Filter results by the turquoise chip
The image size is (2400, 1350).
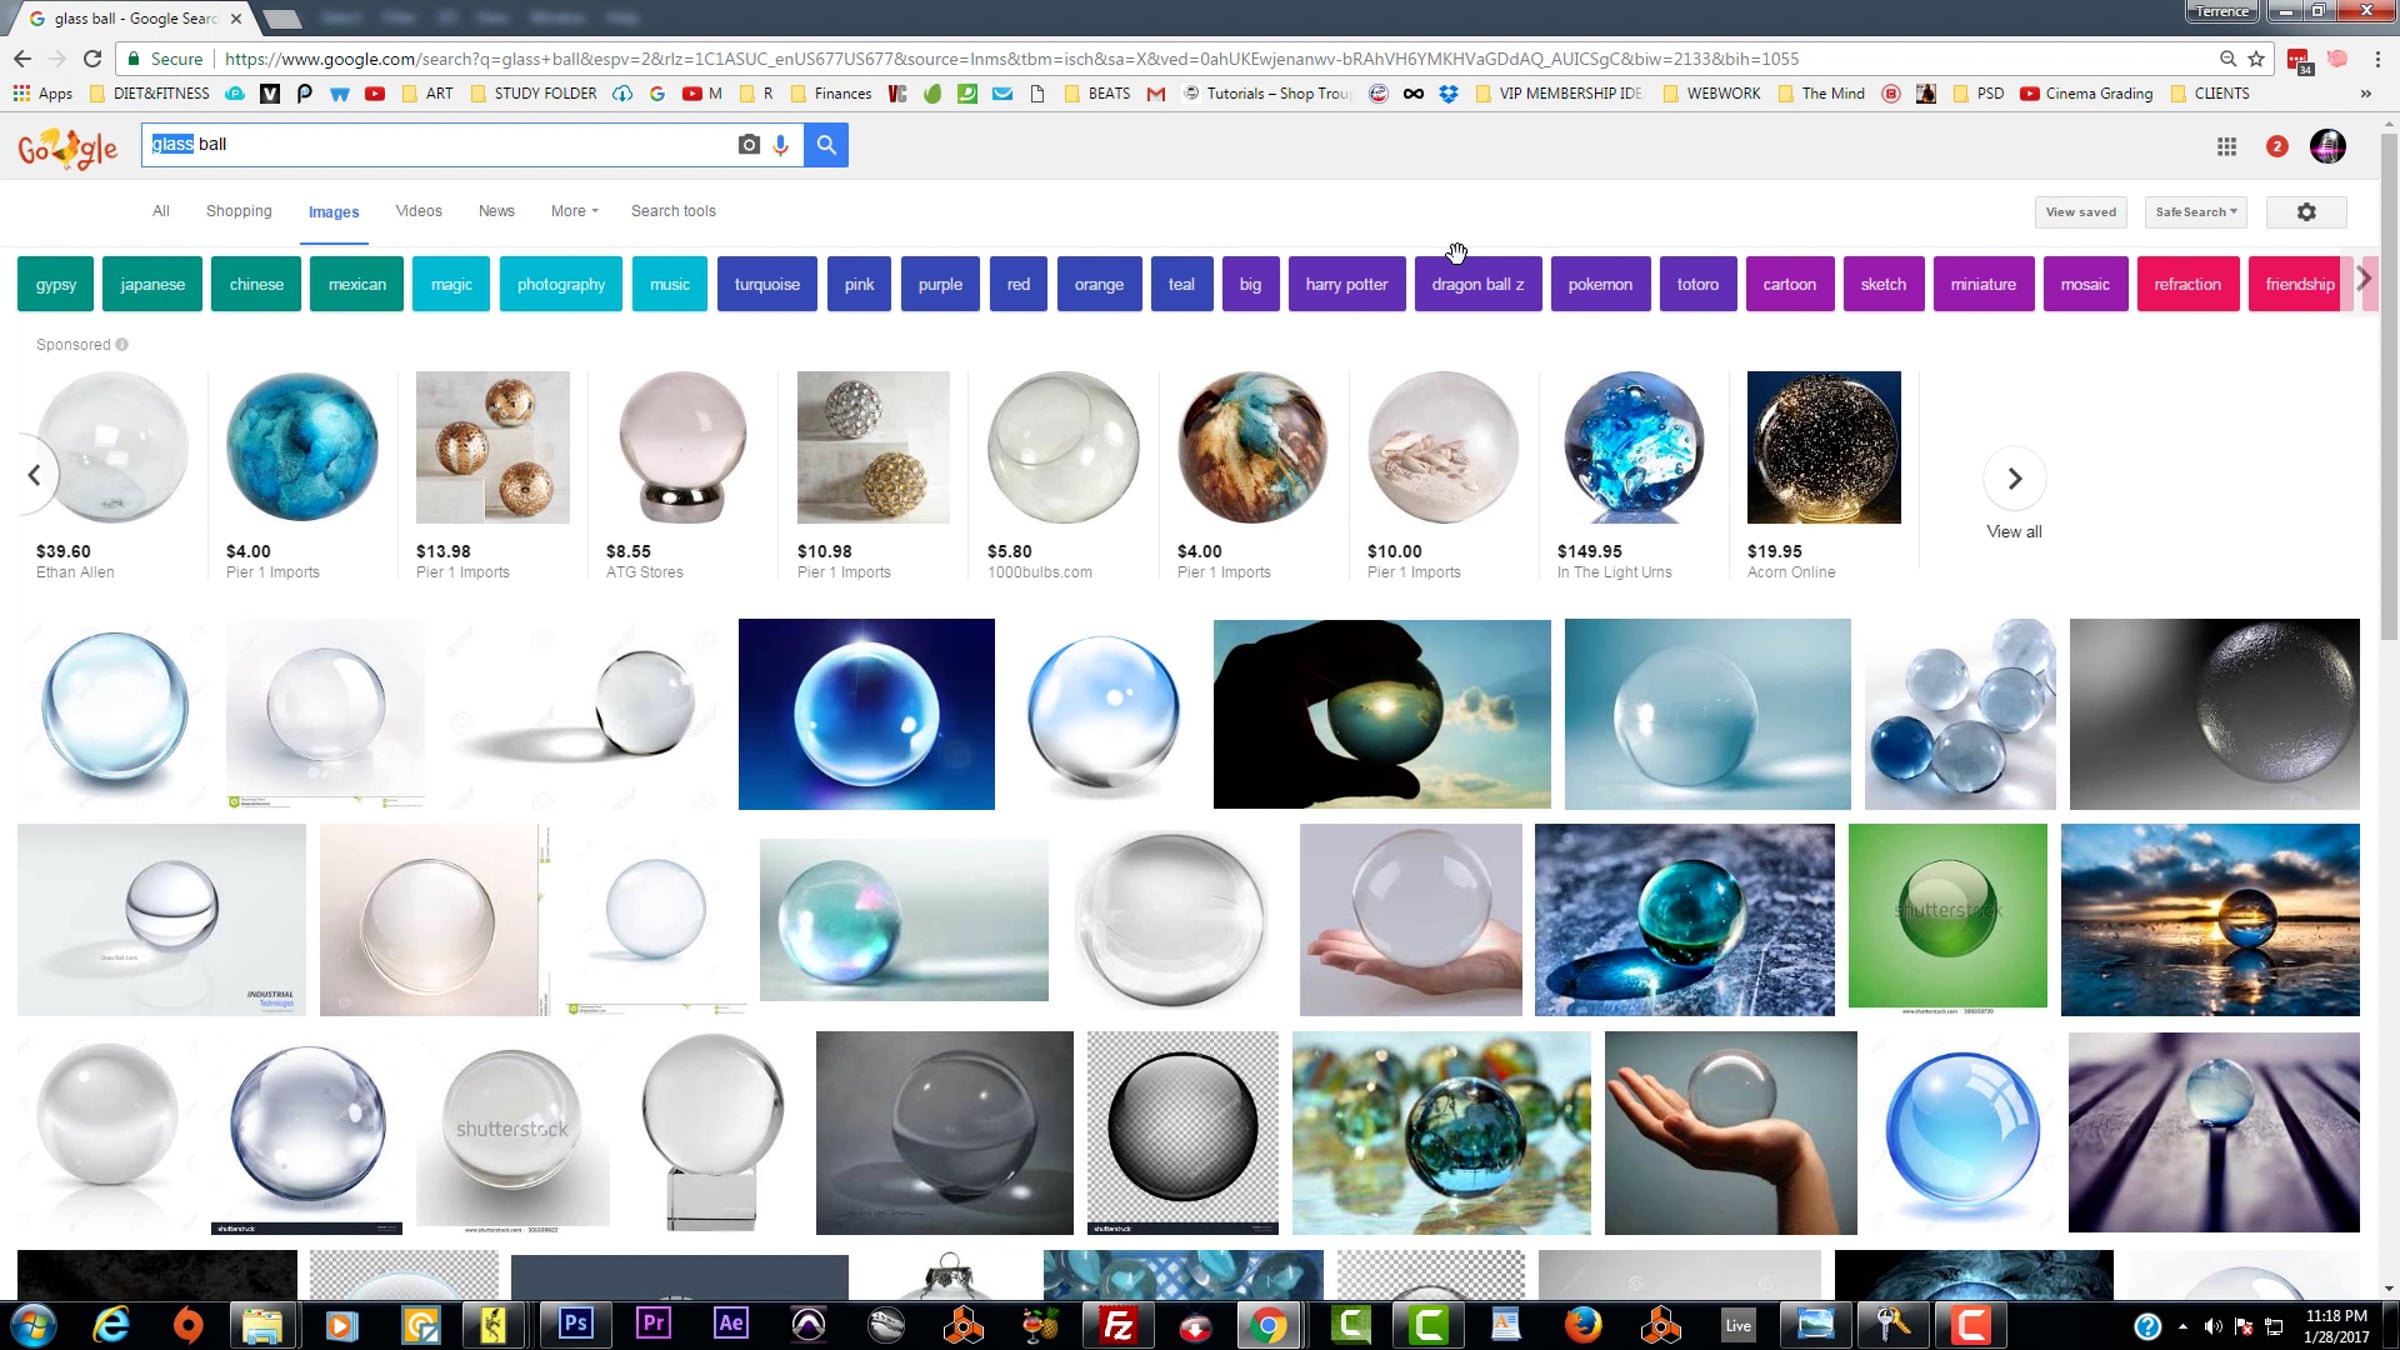pos(767,284)
